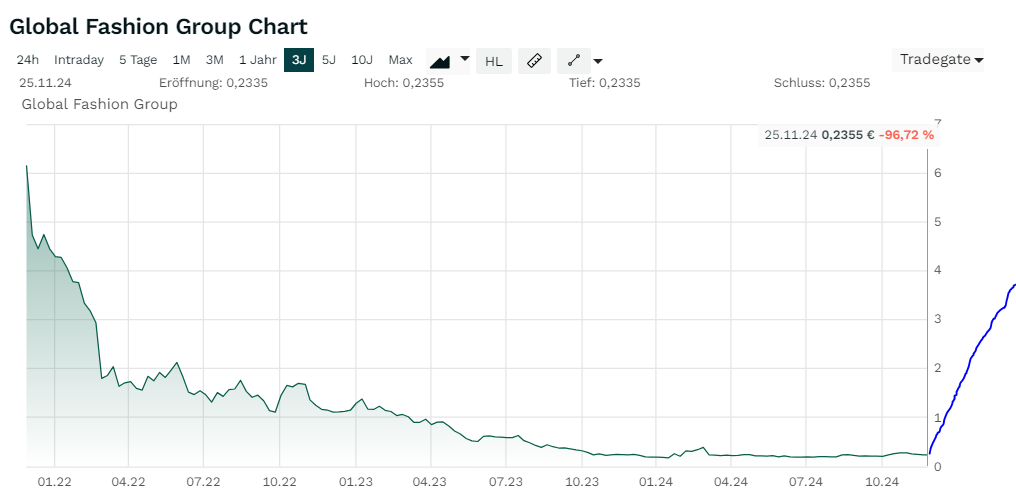Select the 1 Jahr period

tap(257, 60)
